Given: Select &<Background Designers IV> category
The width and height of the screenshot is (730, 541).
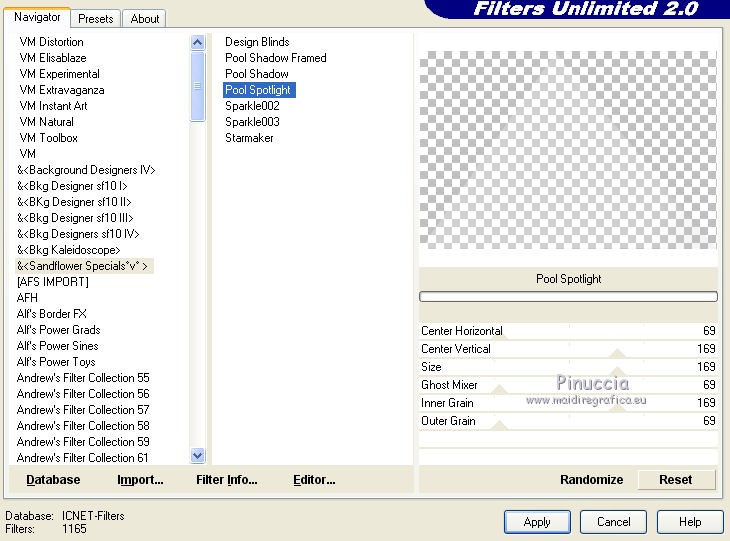Looking at the screenshot, I should (86, 169).
